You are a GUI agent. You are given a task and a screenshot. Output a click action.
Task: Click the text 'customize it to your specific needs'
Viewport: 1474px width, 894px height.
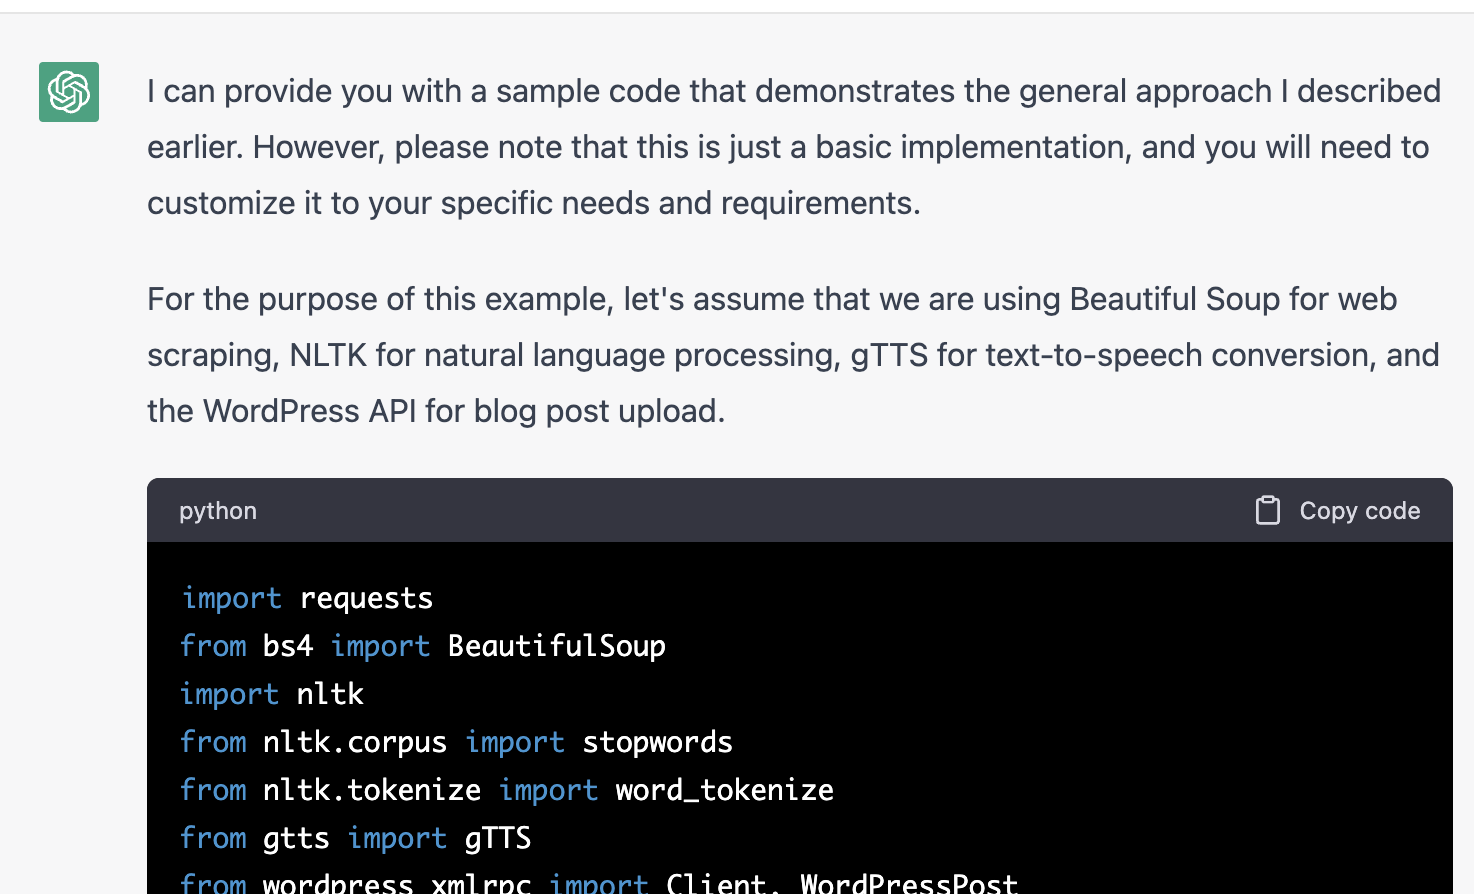[400, 203]
